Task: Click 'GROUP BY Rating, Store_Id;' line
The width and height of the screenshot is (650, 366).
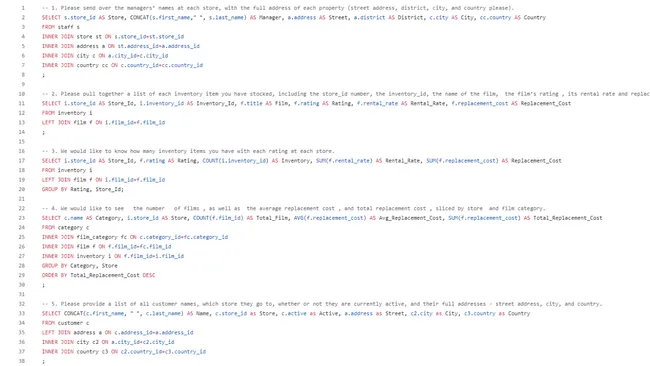Action: click(x=82, y=189)
